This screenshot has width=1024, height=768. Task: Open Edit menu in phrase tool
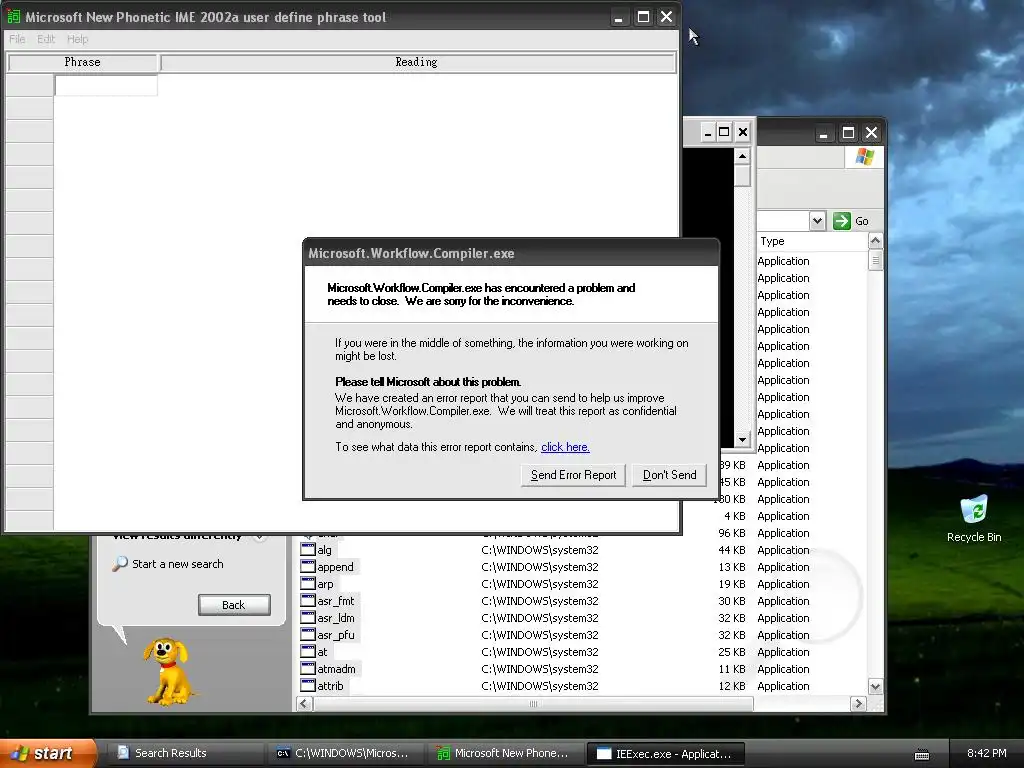pos(46,39)
